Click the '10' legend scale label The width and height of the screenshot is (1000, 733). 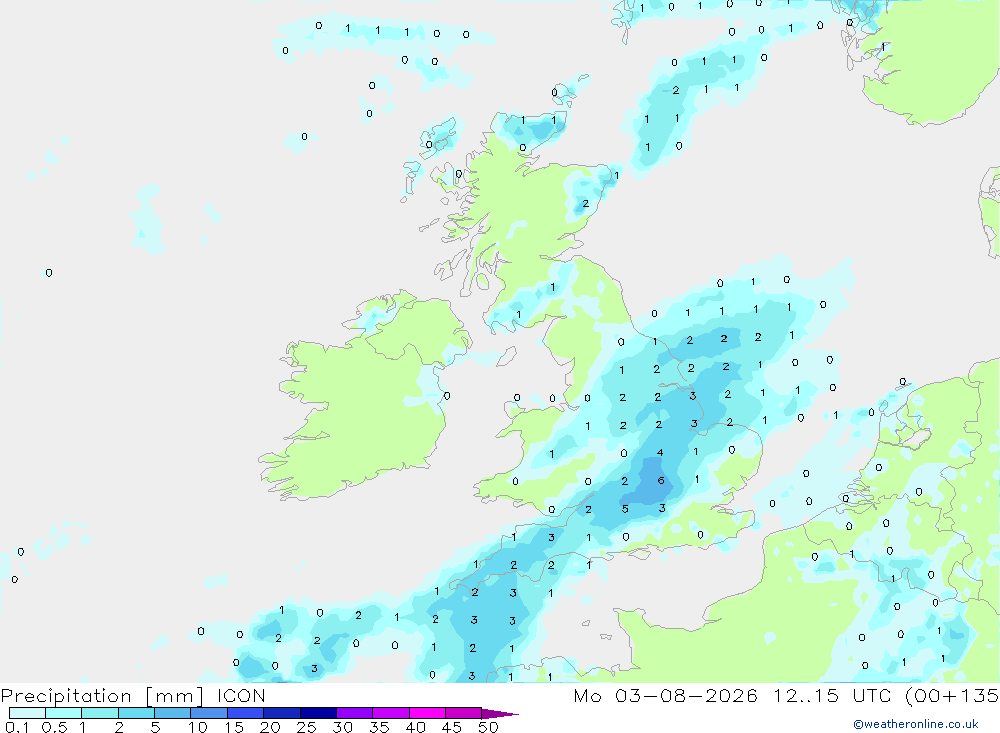point(198,727)
